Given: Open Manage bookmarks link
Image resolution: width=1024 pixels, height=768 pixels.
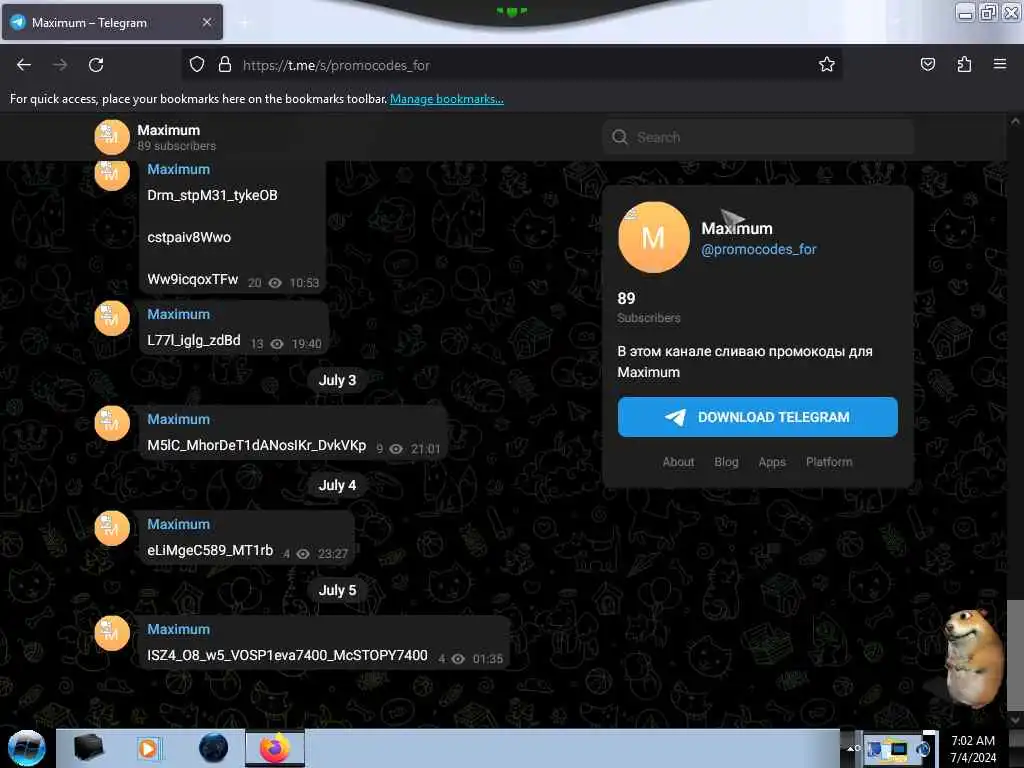Looking at the screenshot, I should [447, 99].
